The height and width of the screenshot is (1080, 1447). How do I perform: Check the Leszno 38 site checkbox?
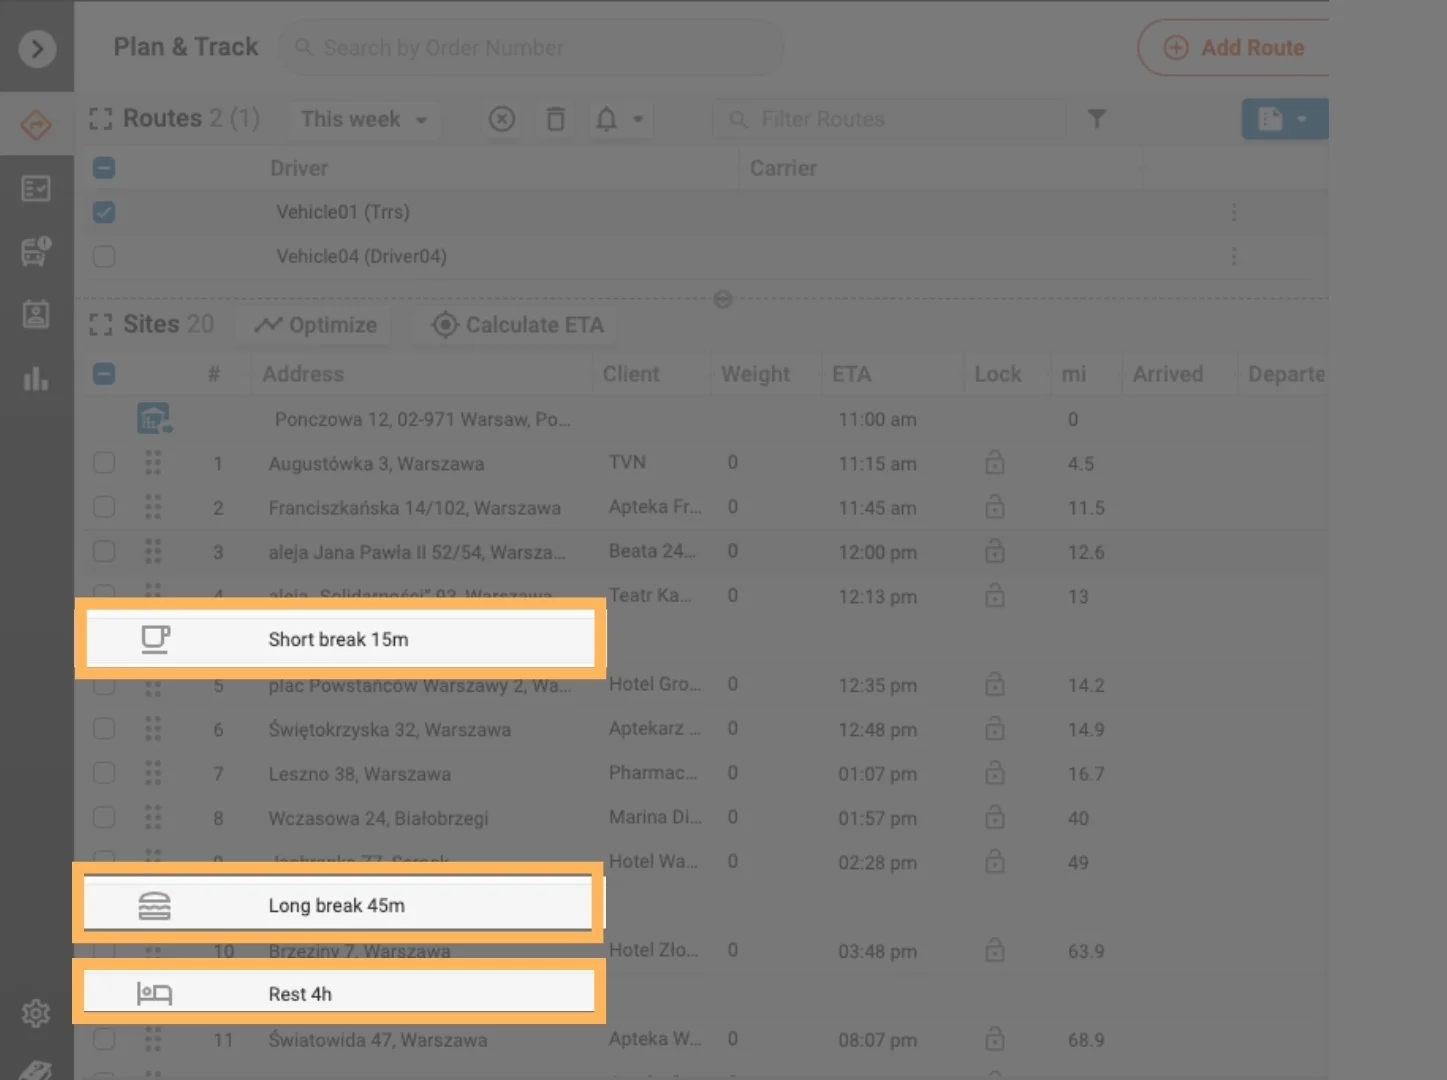coord(104,773)
